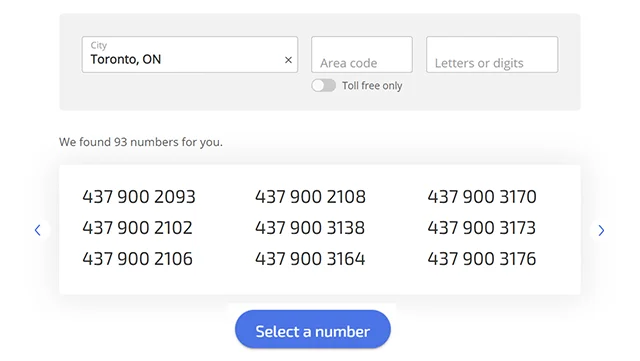Image resolution: width=640 pixels, height=361 pixels.
Task: Click the Area code field
Action: 362,55
